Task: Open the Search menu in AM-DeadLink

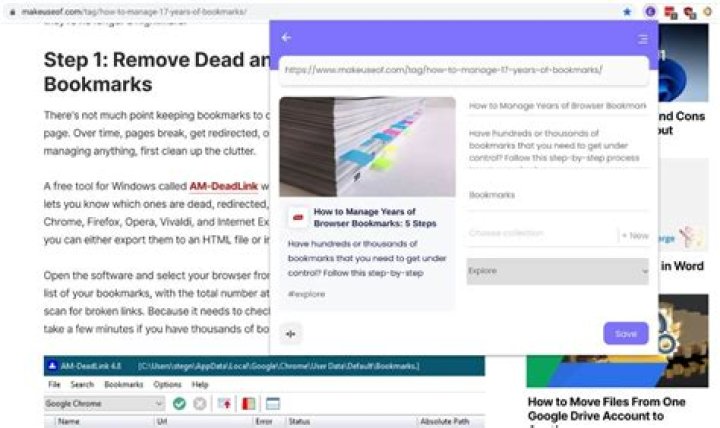Action: pos(82,384)
